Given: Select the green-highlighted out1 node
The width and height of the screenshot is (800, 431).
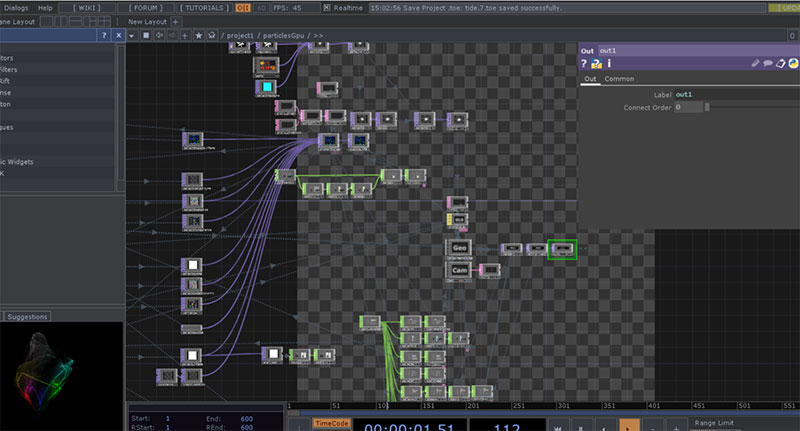Looking at the screenshot, I should click(562, 249).
